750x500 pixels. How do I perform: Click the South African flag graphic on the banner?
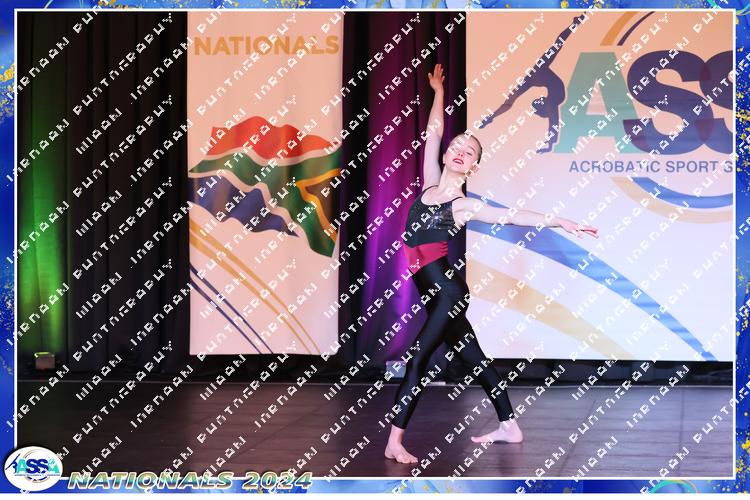(265, 185)
